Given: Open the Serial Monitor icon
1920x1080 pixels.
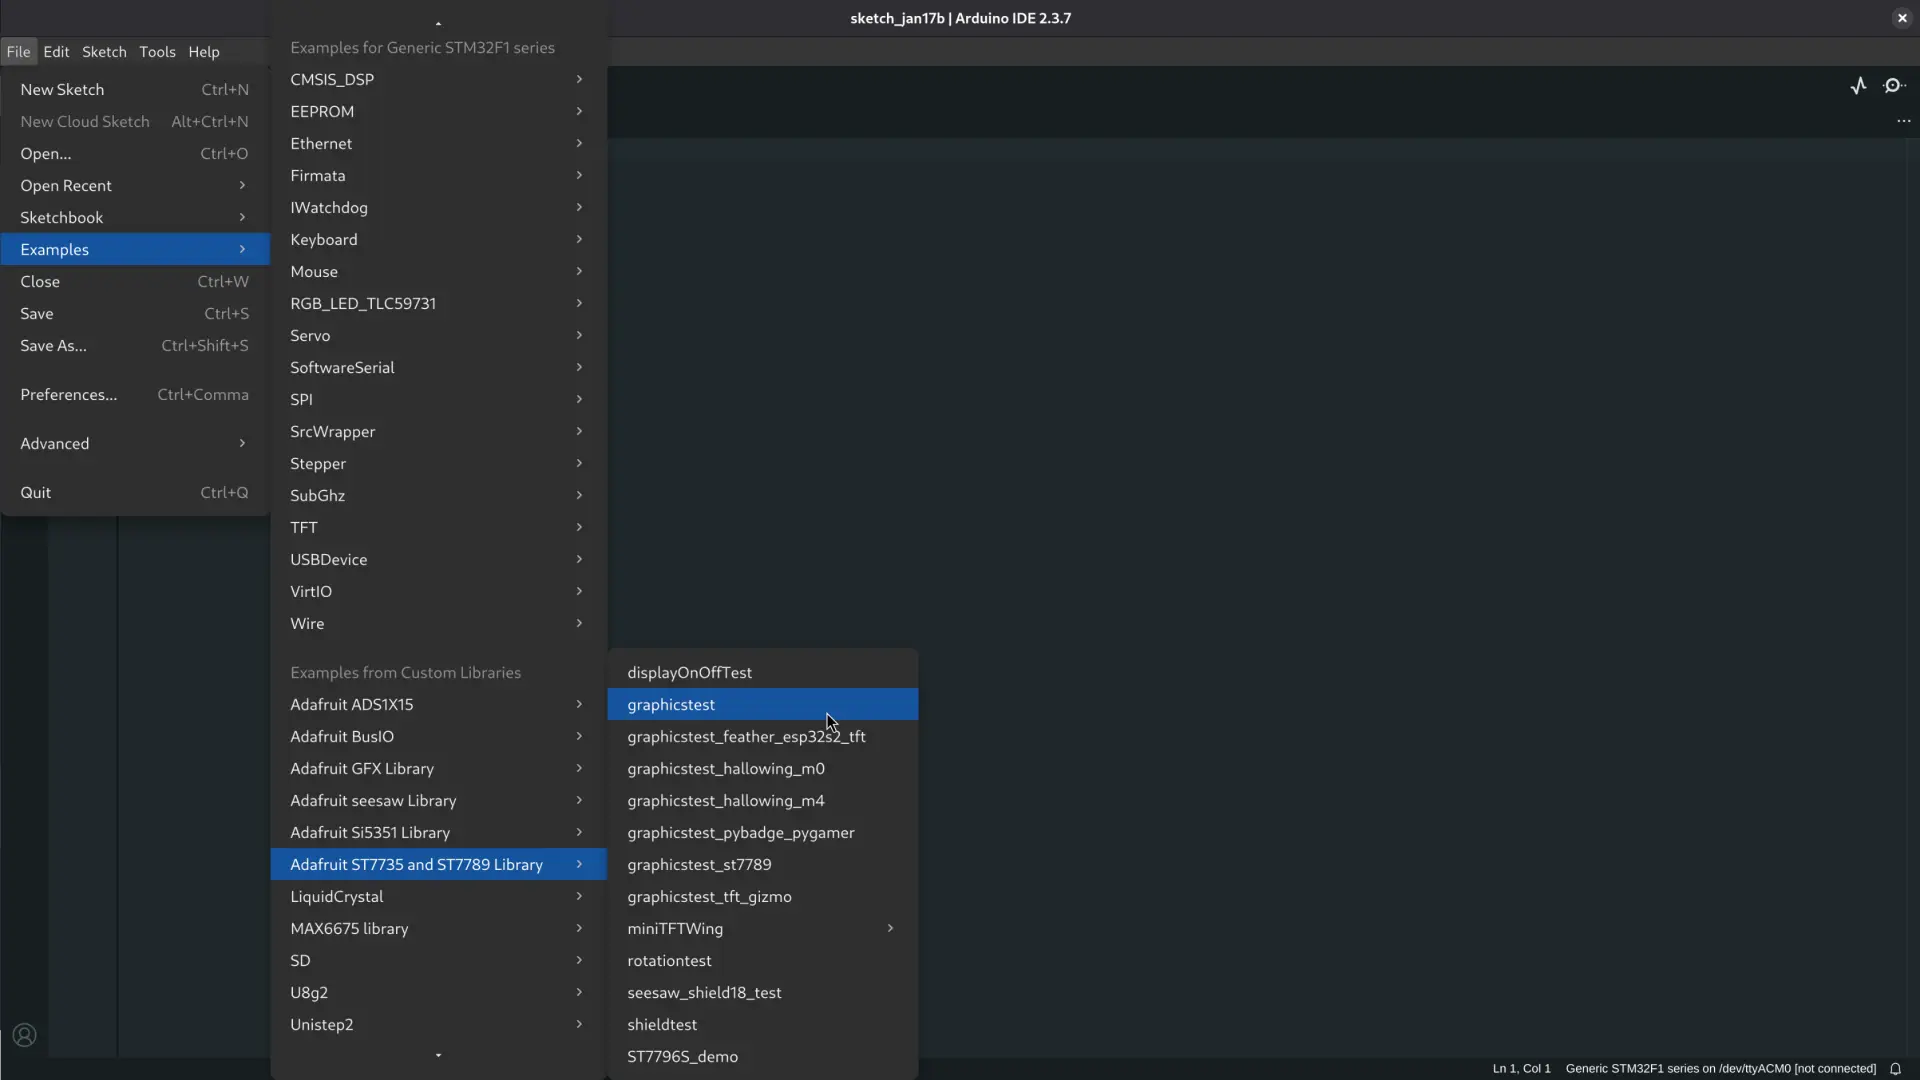Looking at the screenshot, I should click(1895, 85).
